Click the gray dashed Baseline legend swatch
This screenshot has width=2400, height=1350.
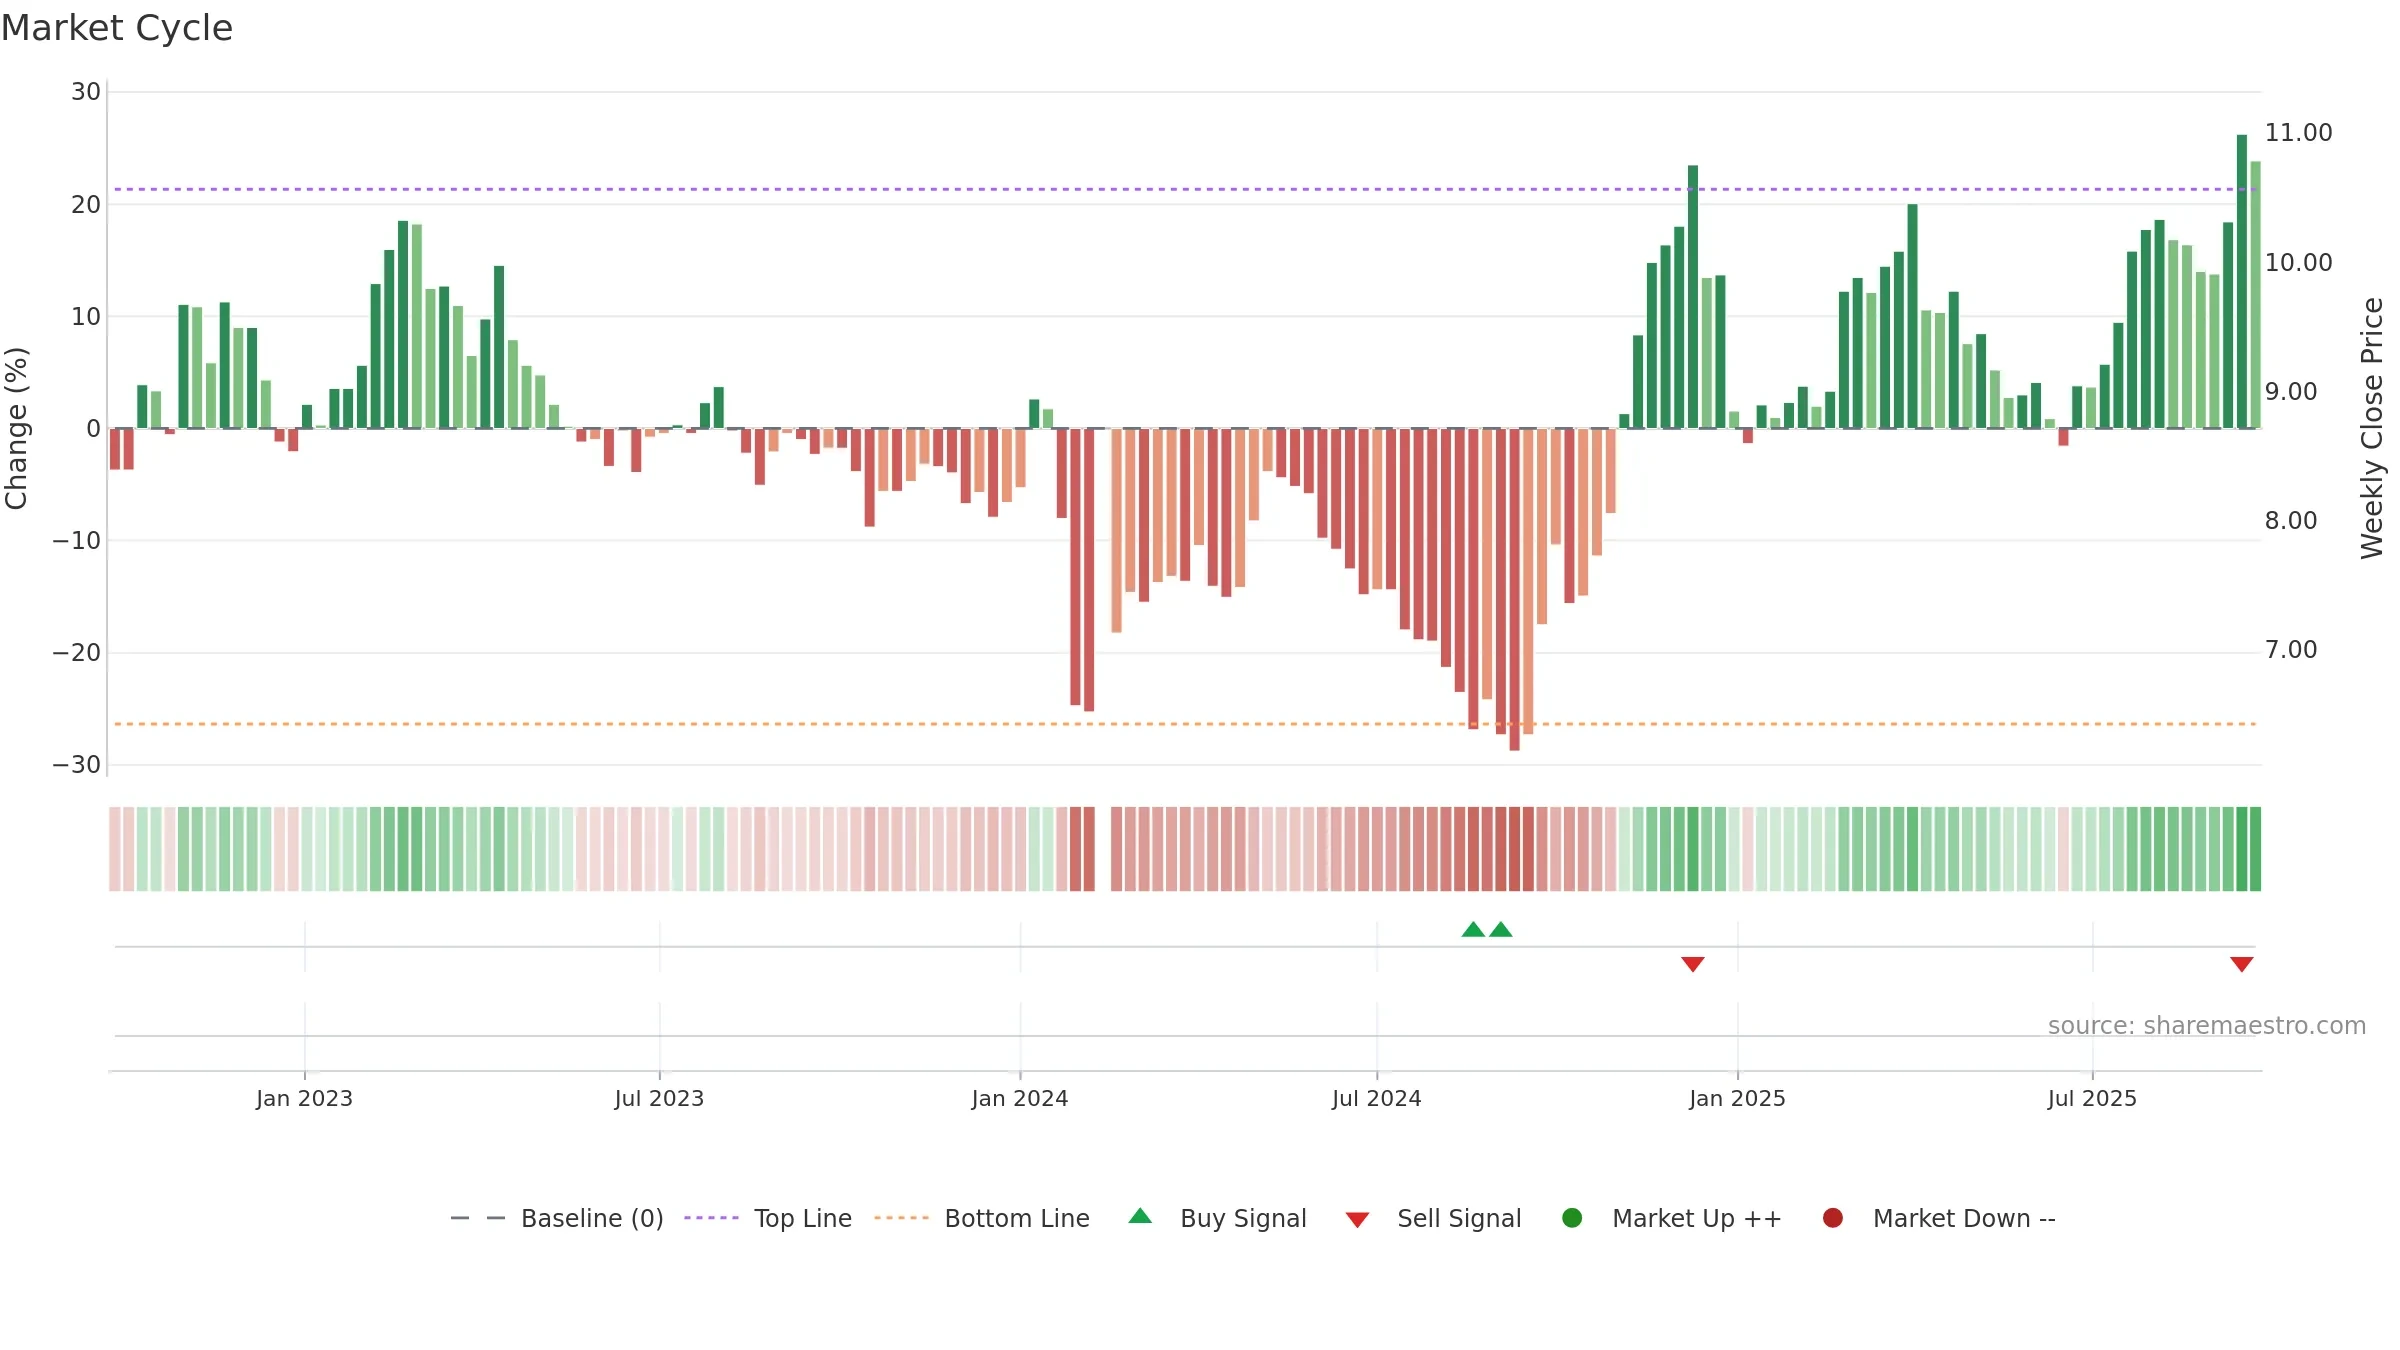[478, 1218]
